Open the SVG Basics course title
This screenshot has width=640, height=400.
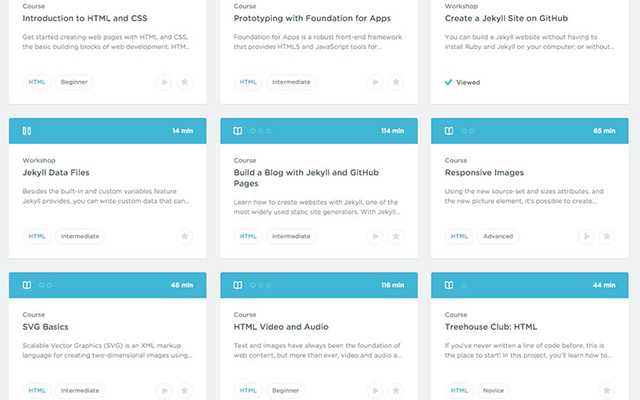45,327
